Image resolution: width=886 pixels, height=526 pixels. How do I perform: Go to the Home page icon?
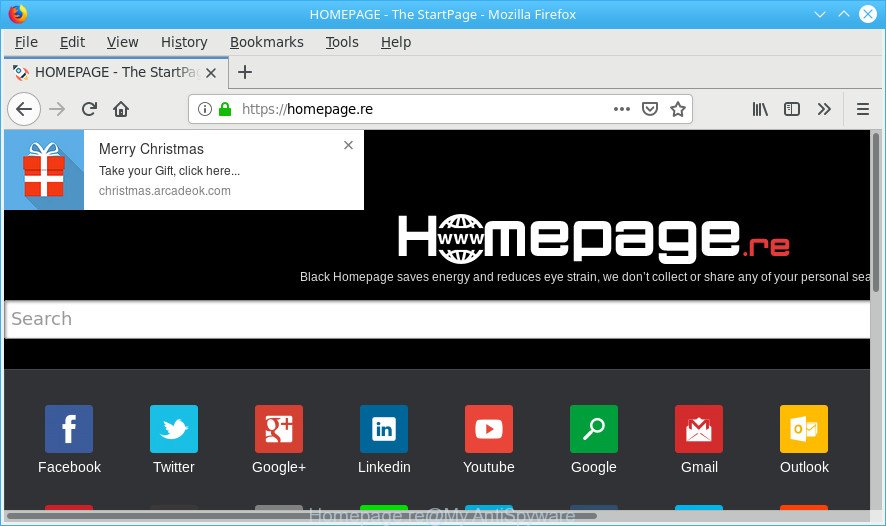(x=121, y=109)
